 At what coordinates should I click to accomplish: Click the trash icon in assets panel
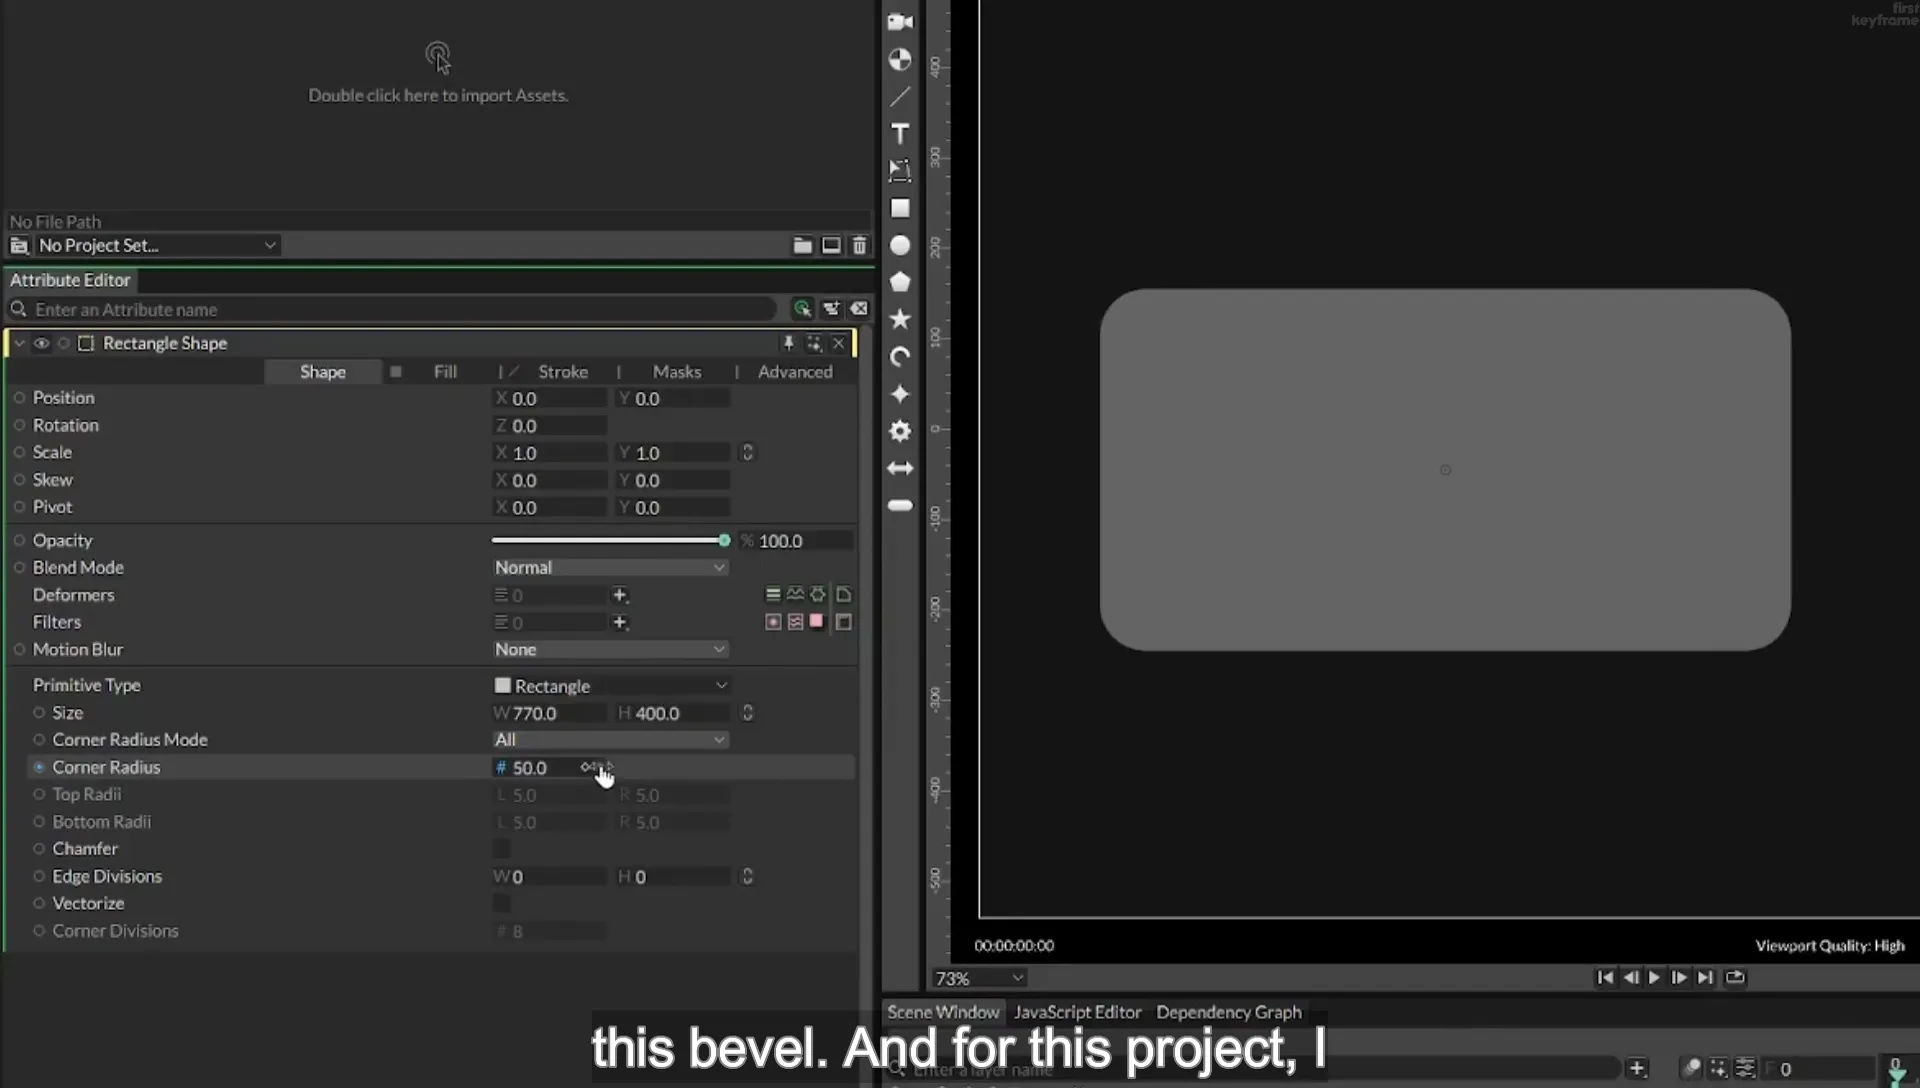(x=859, y=245)
